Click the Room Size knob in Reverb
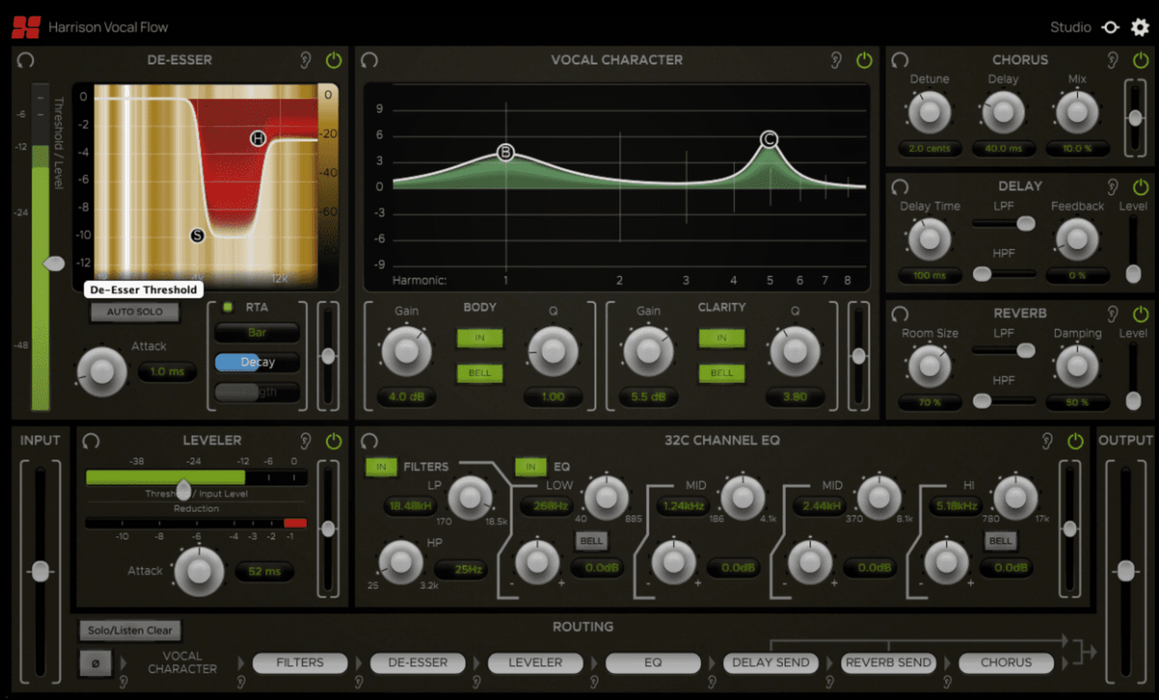Viewport: 1159px width, 700px height. [929, 366]
